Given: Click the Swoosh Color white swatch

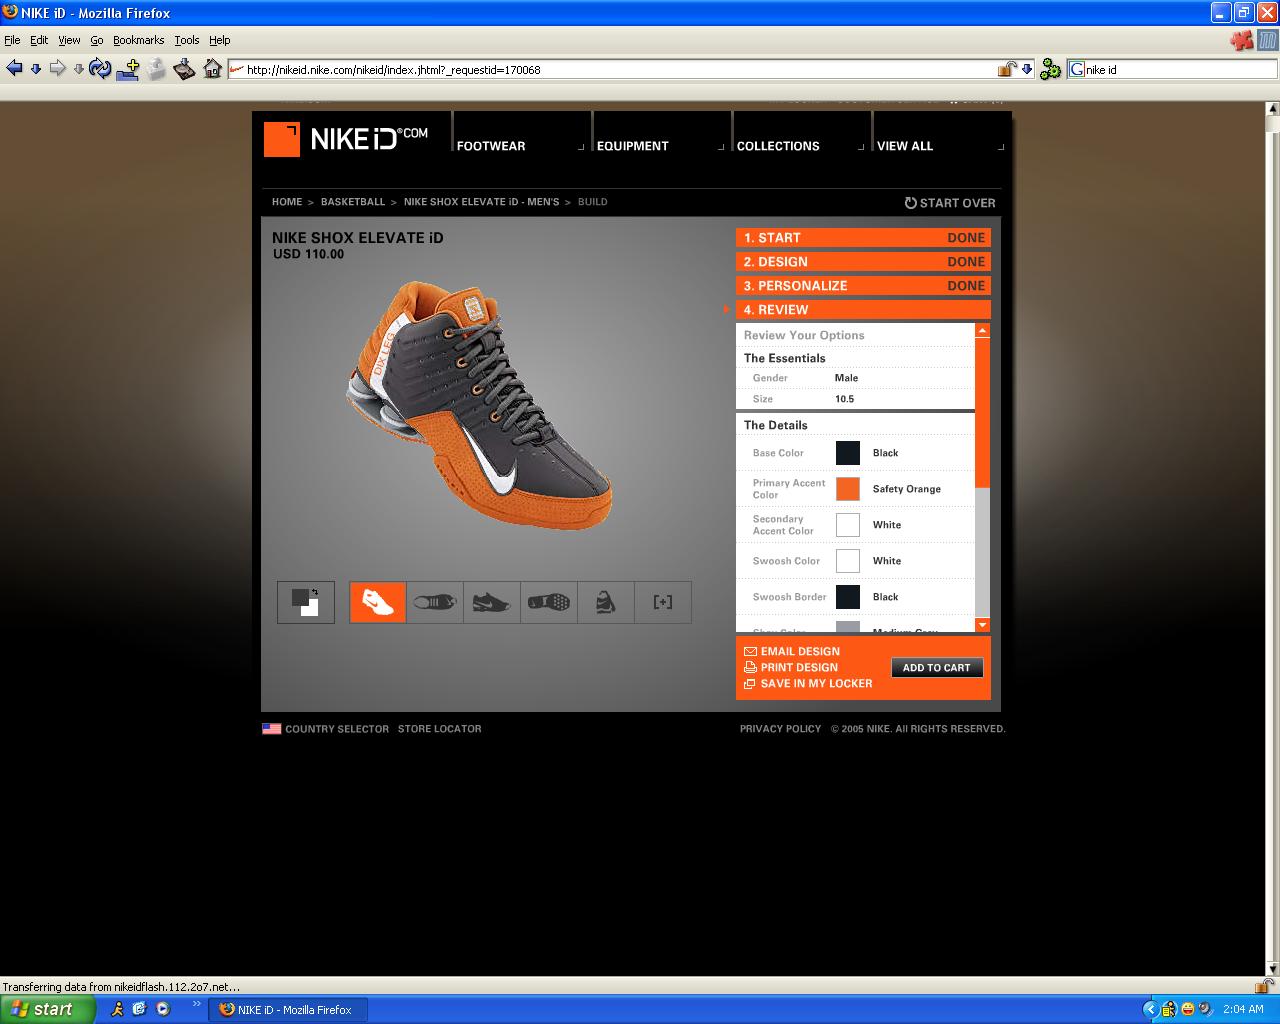Looking at the screenshot, I should (x=848, y=561).
